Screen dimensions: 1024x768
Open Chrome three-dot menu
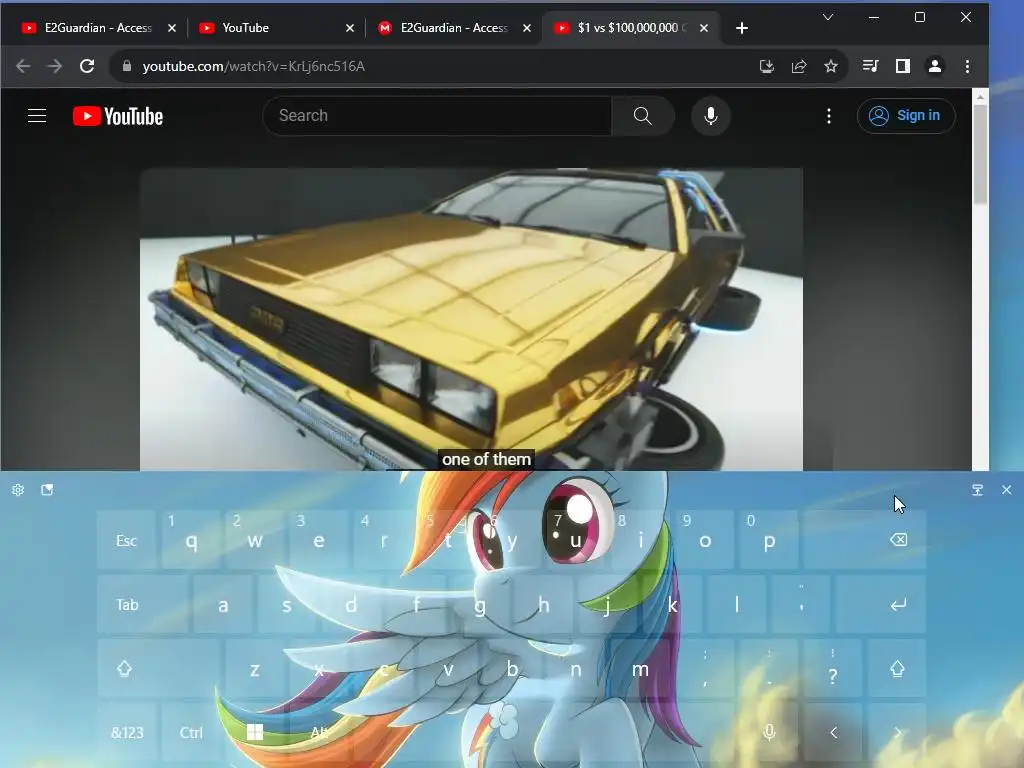coord(967,66)
